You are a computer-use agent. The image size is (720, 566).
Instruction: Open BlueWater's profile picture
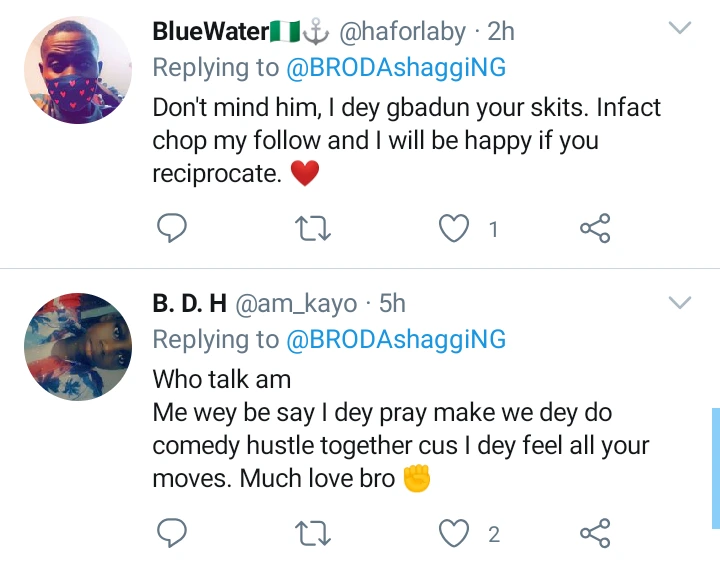point(78,70)
